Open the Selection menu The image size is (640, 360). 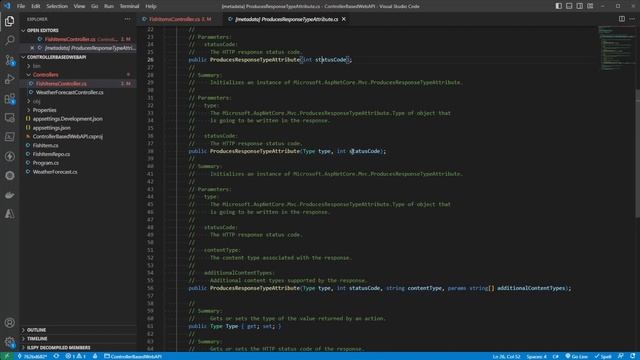[57, 6]
